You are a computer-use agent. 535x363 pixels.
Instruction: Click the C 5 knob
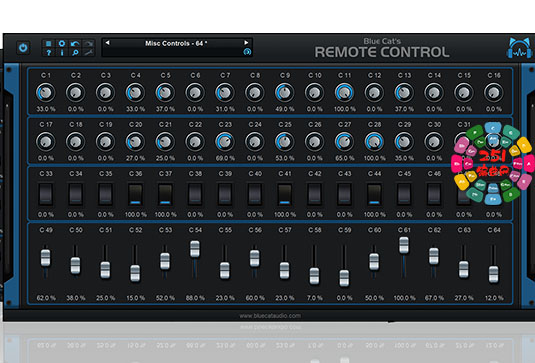coord(165,92)
